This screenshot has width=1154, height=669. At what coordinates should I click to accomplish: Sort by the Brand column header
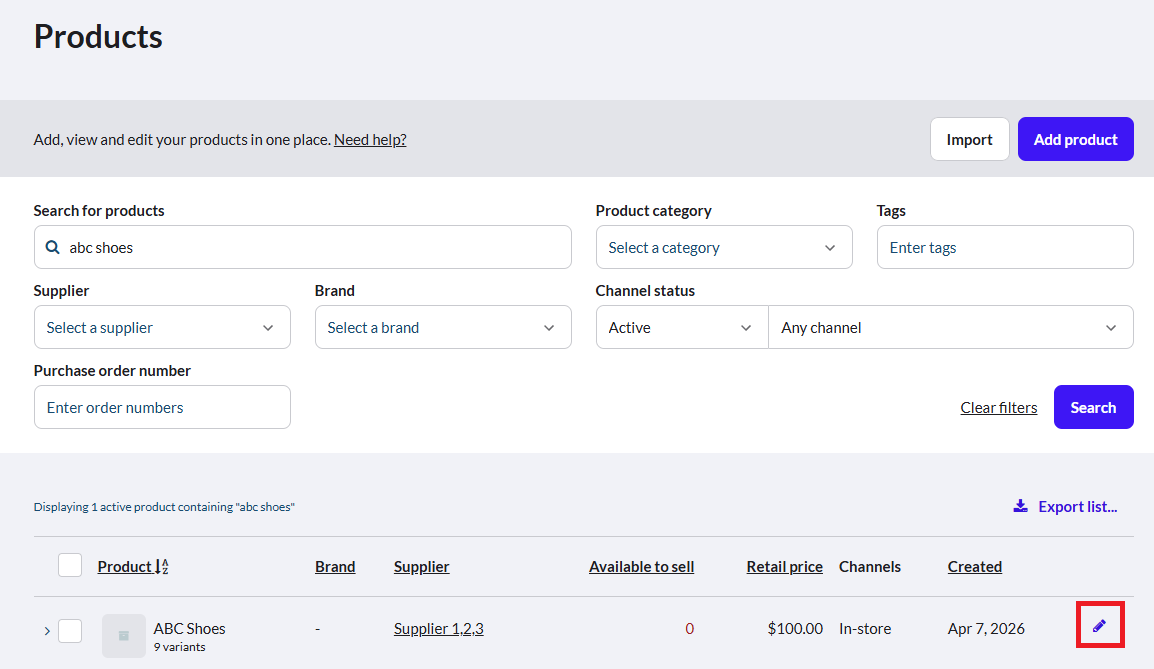click(335, 567)
